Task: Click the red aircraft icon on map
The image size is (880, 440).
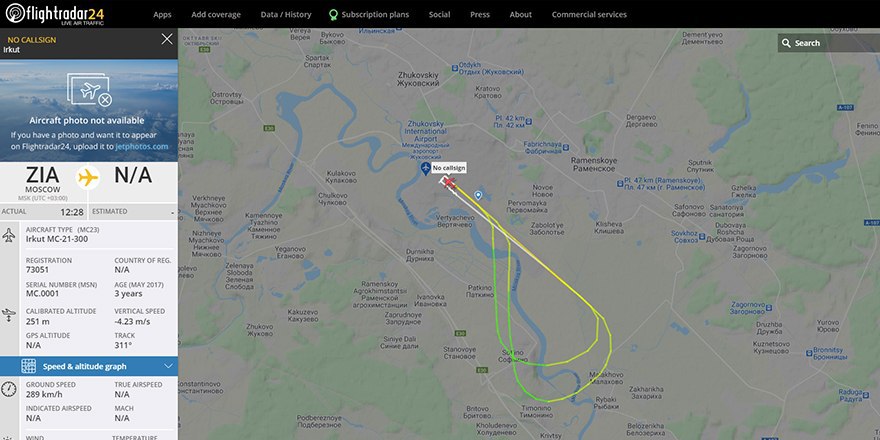Action: 449,182
